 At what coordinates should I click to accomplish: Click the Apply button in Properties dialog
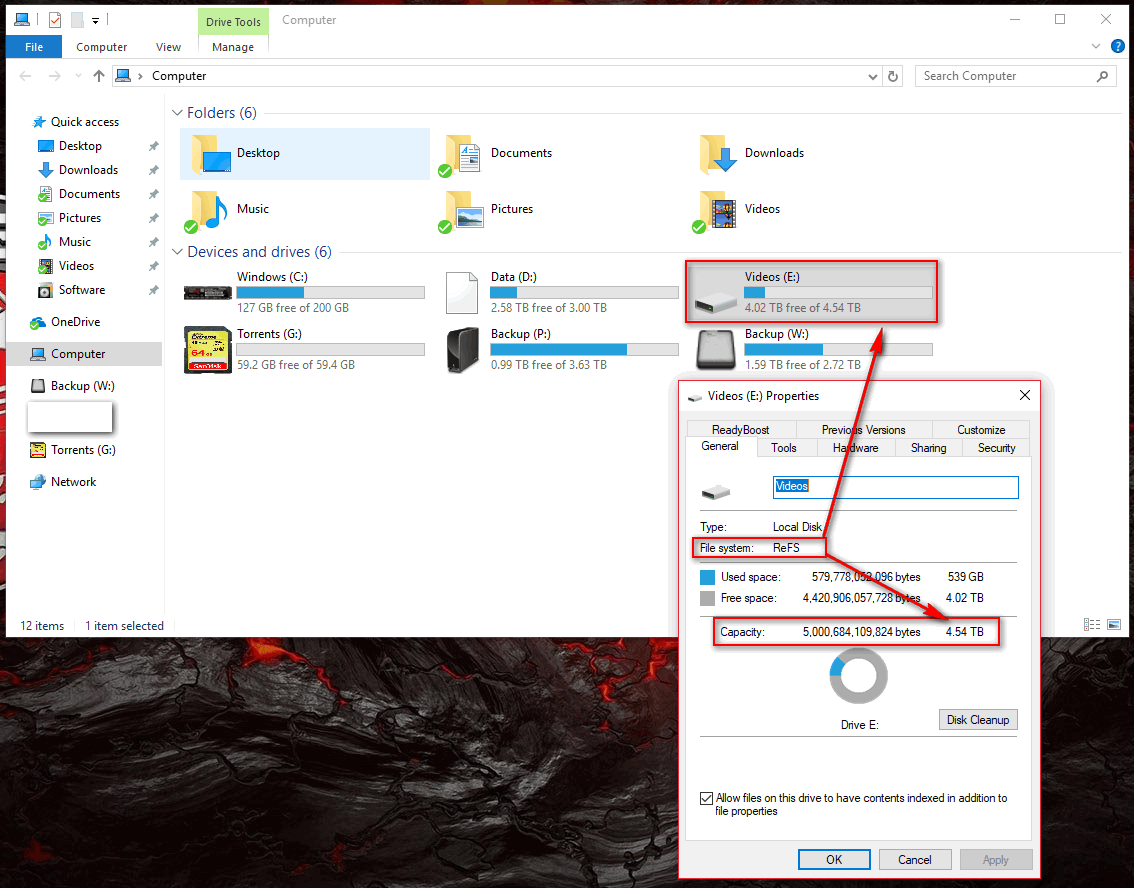[x=996, y=860]
